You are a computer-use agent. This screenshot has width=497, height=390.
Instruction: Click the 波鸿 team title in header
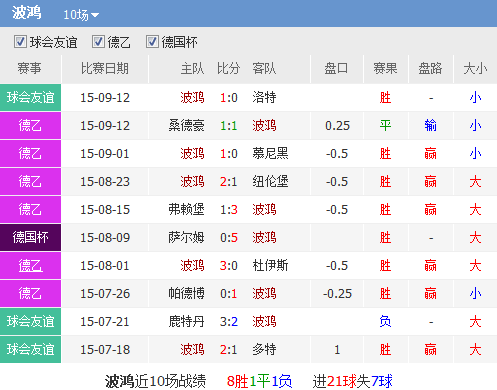click(27, 13)
